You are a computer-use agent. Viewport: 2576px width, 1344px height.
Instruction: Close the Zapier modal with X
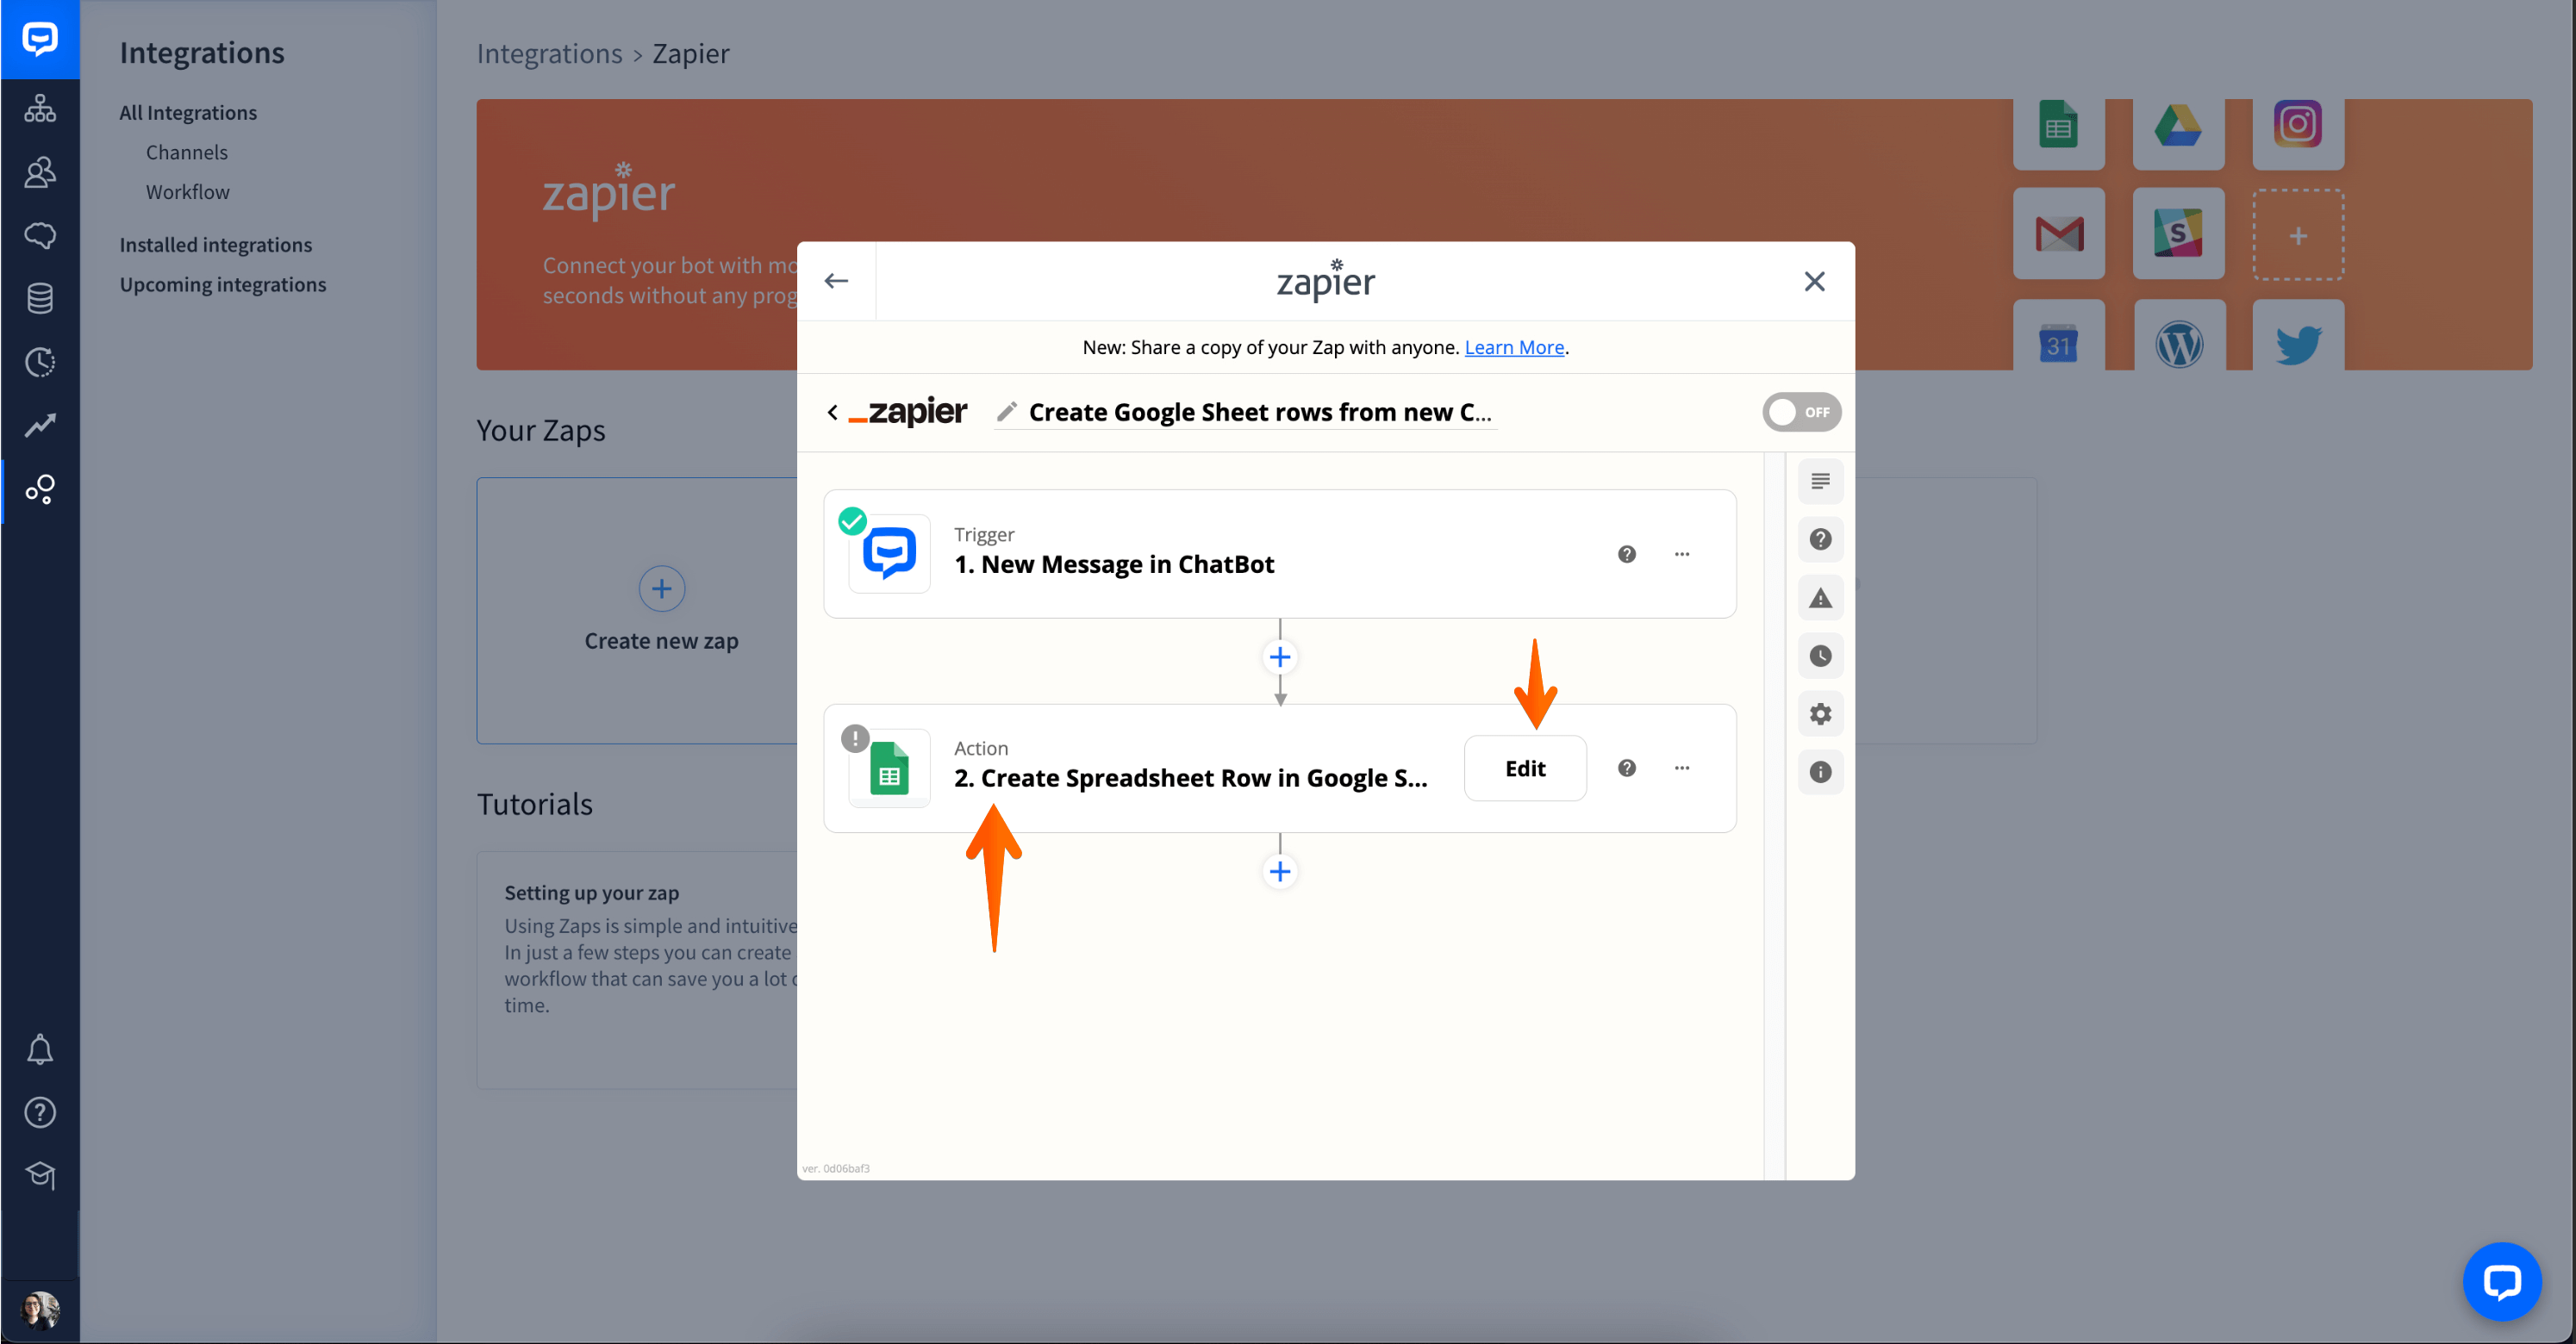click(x=1814, y=281)
